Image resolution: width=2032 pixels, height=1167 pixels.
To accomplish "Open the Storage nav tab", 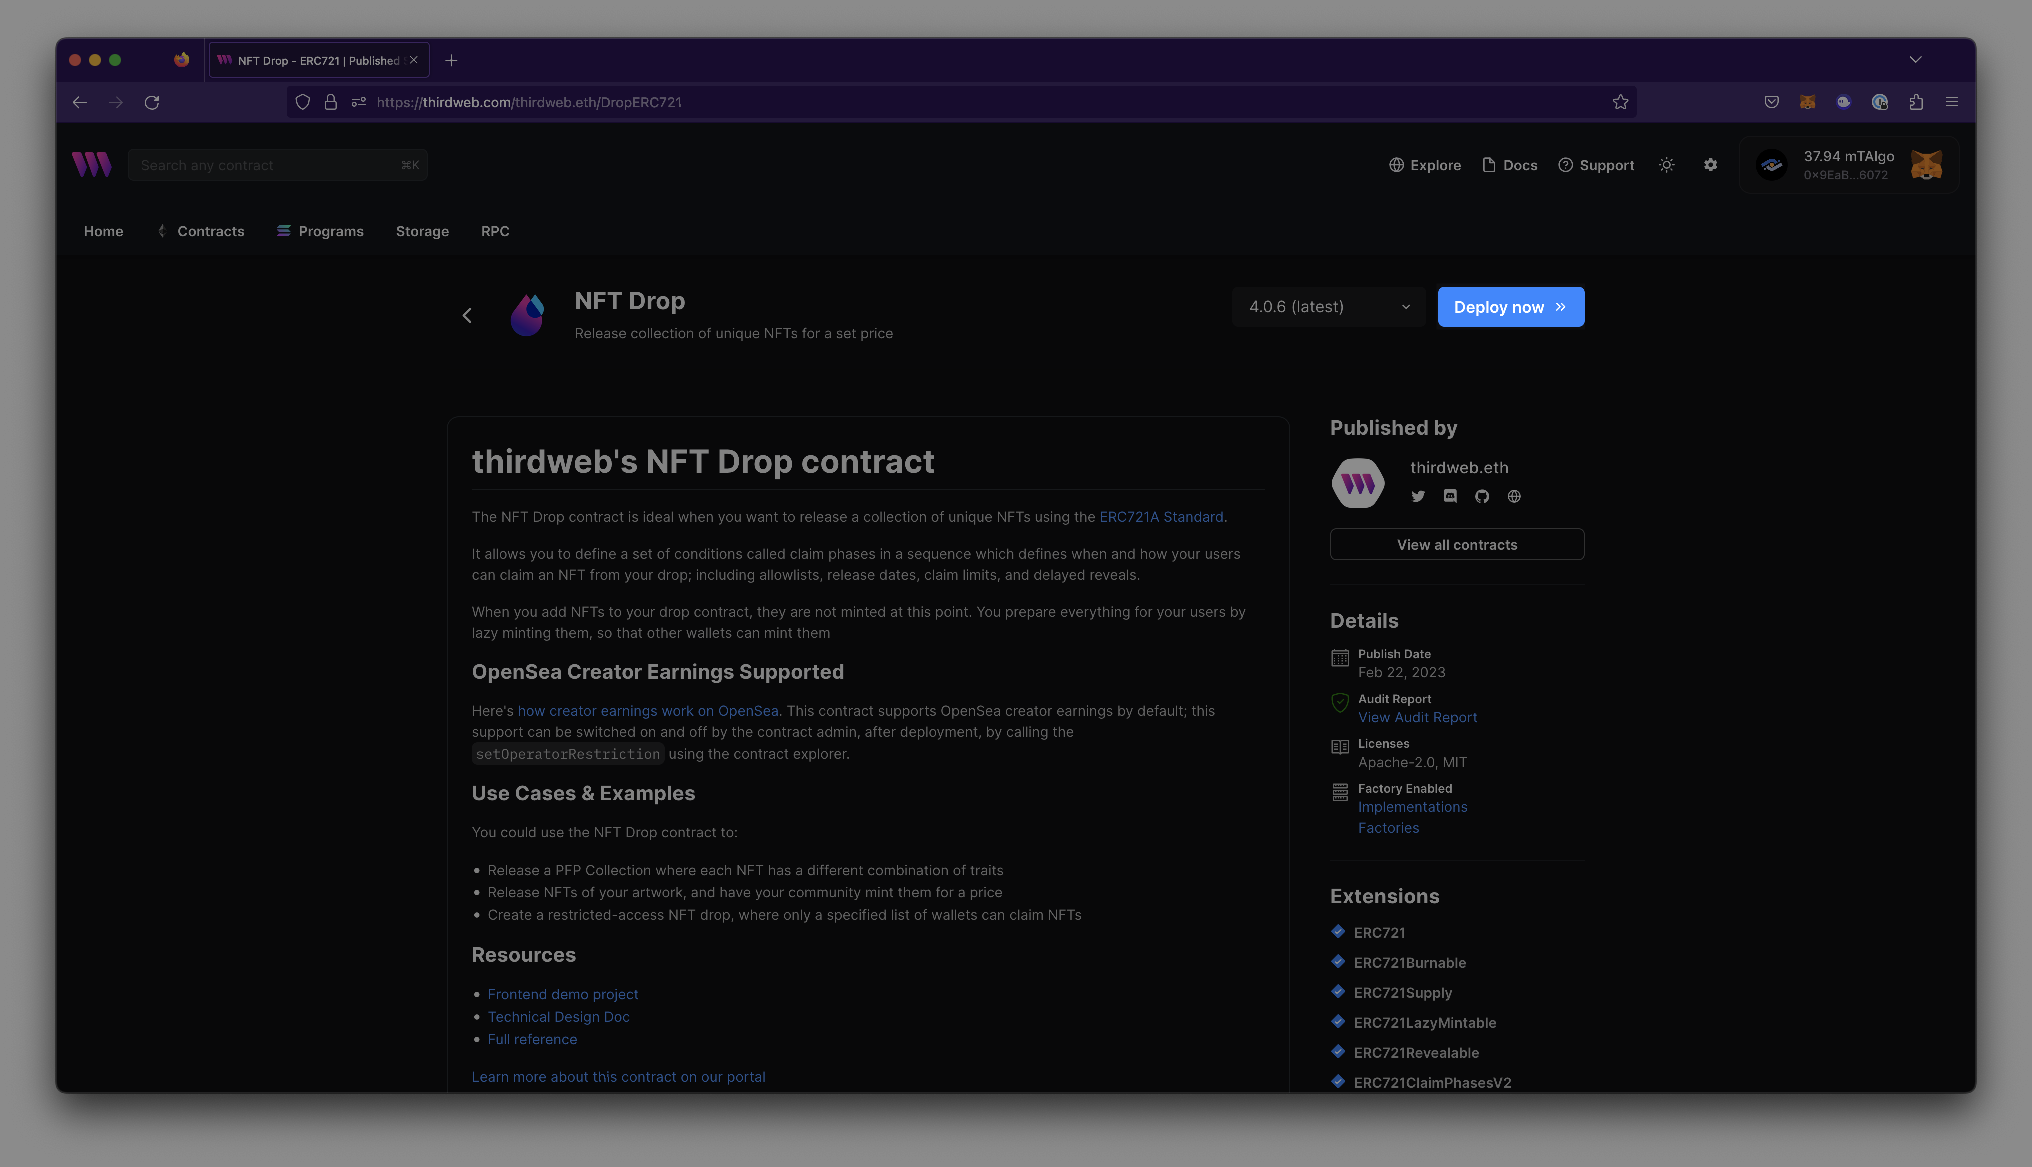I will pyautogui.click(x=422, y=231).
